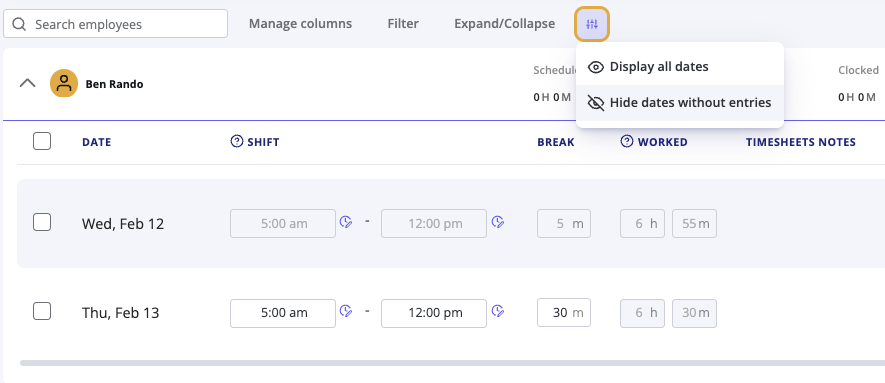Click the help icon next to WORKED
885x383 pixels.
pos(626,142)
